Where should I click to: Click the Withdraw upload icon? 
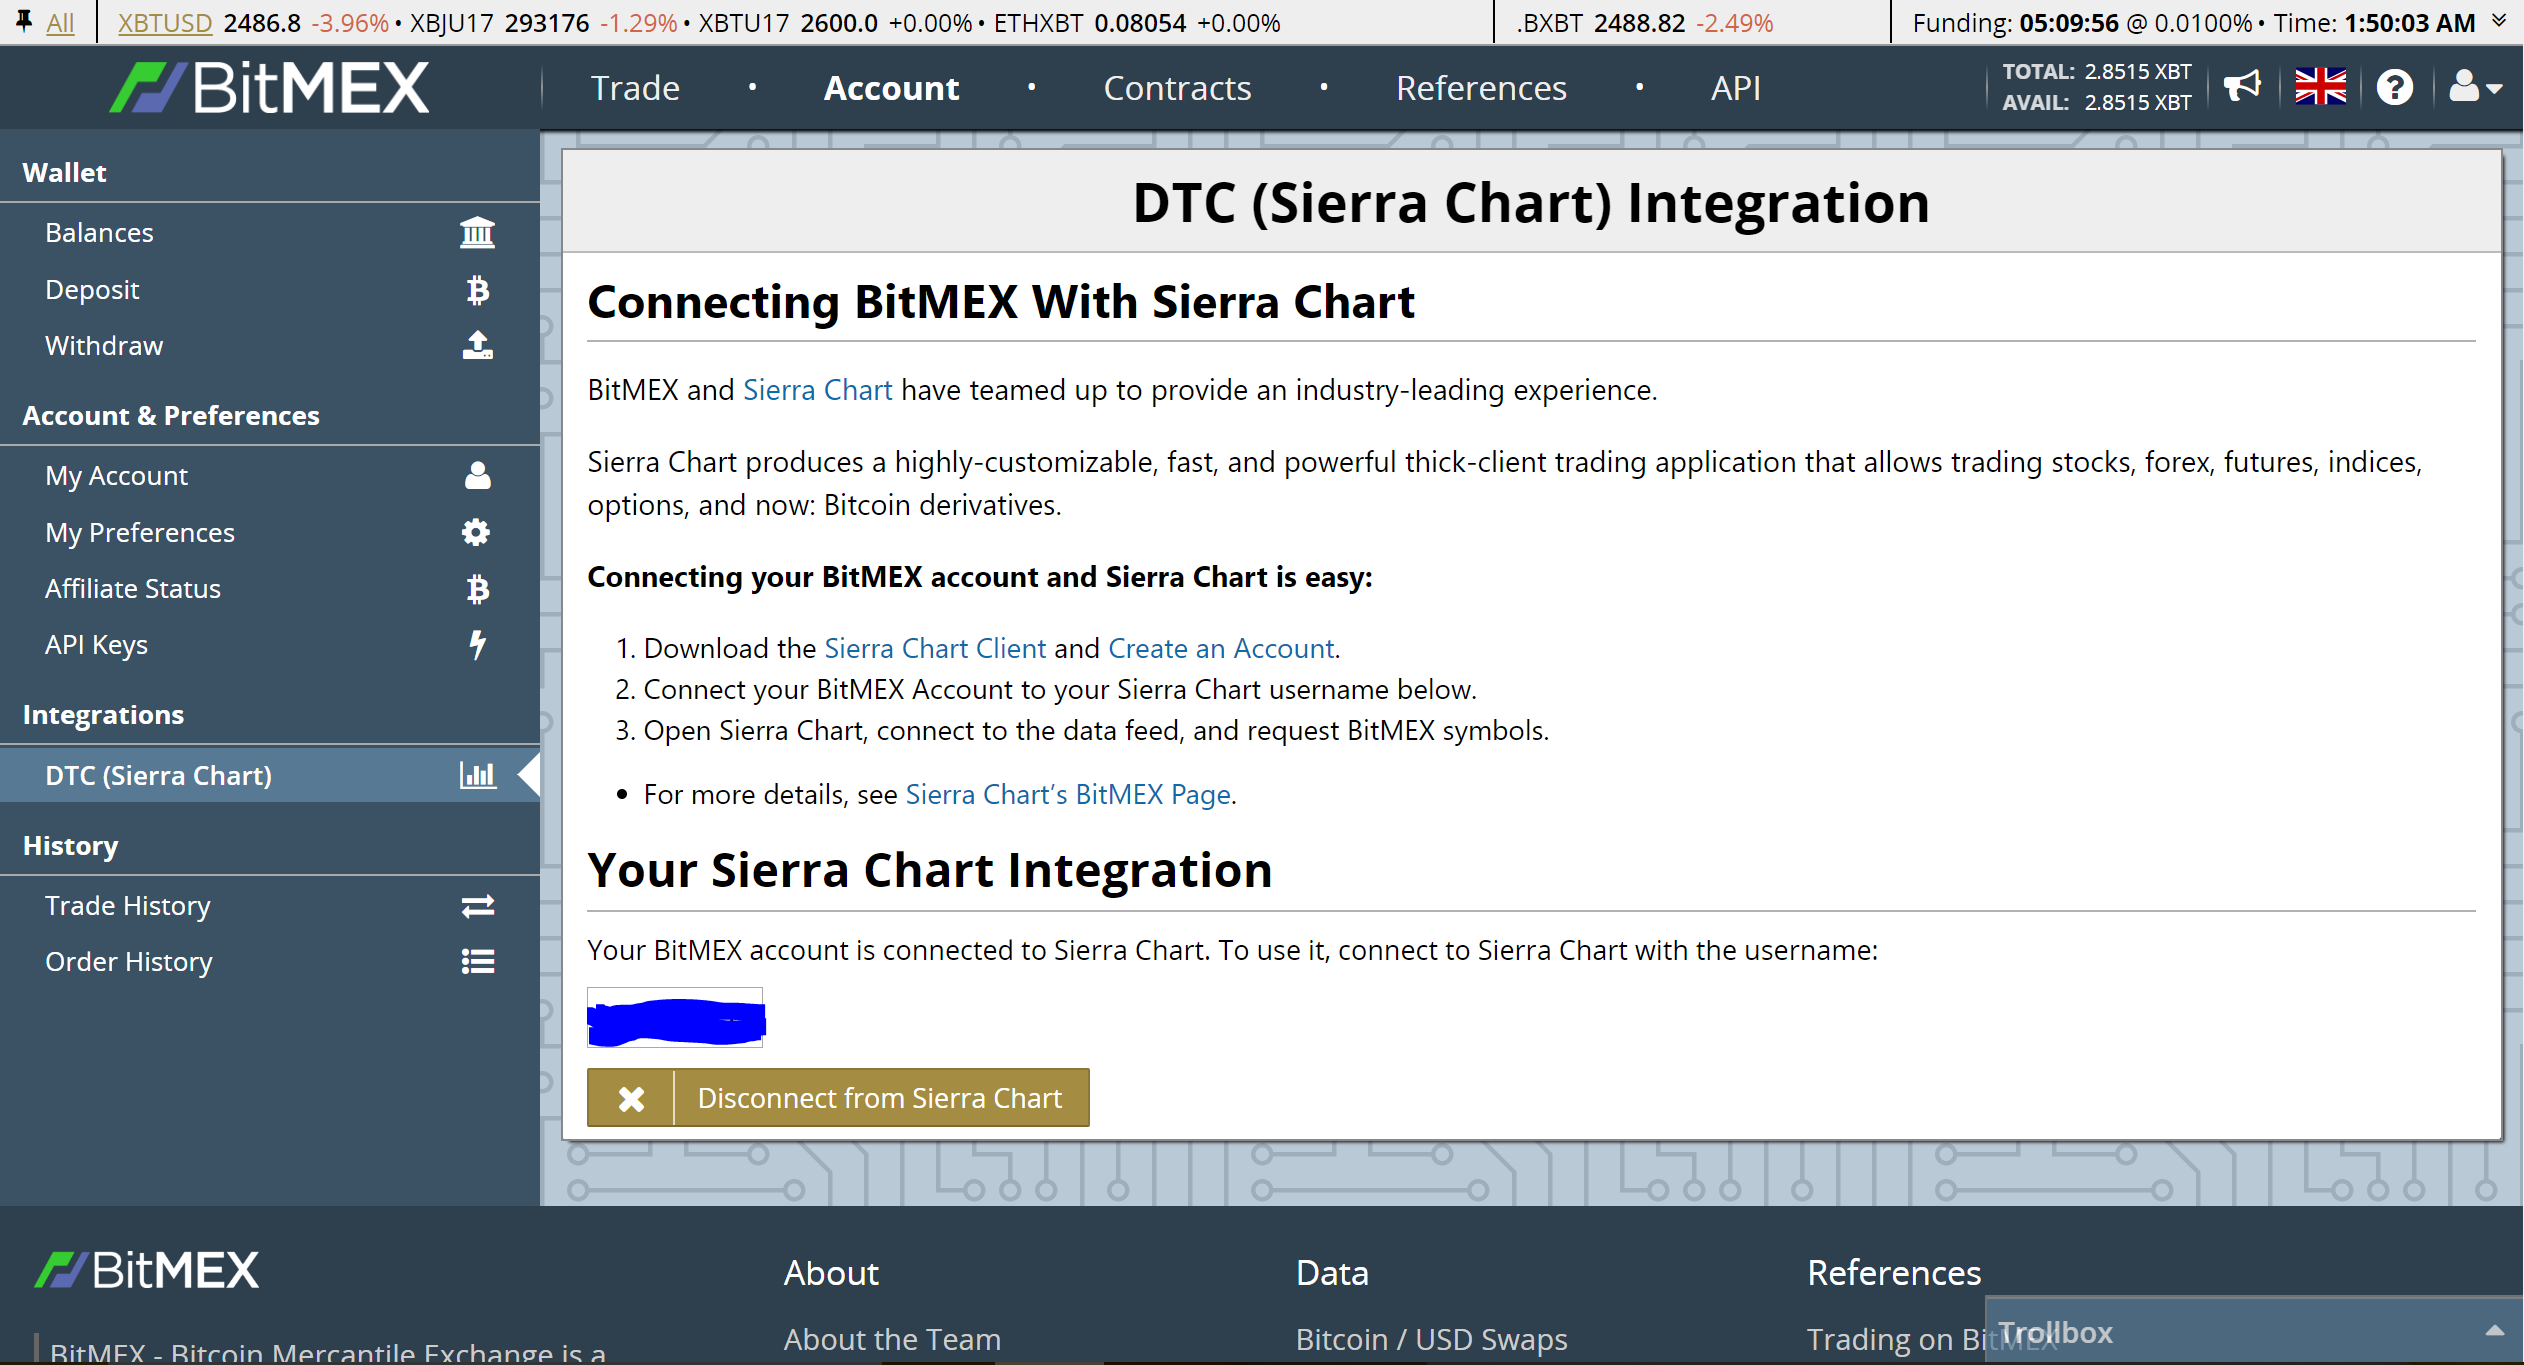click(477, 345)
